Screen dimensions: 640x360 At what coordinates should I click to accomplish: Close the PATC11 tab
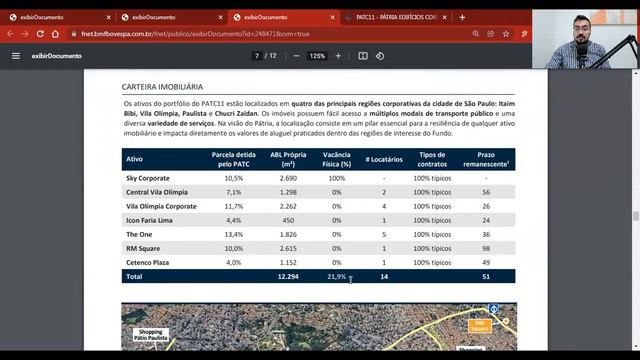tap(444, 18)
